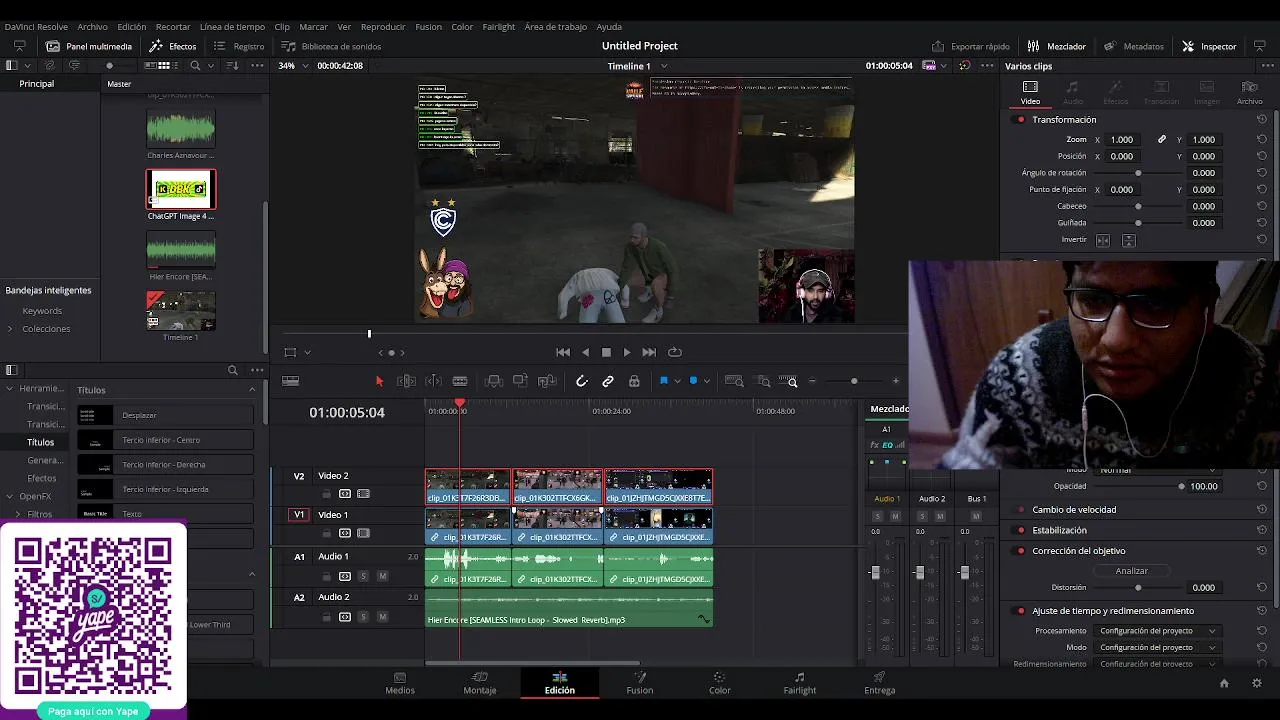
Task: Toggle the Mezclador panel button
Action: (1056, 46)
